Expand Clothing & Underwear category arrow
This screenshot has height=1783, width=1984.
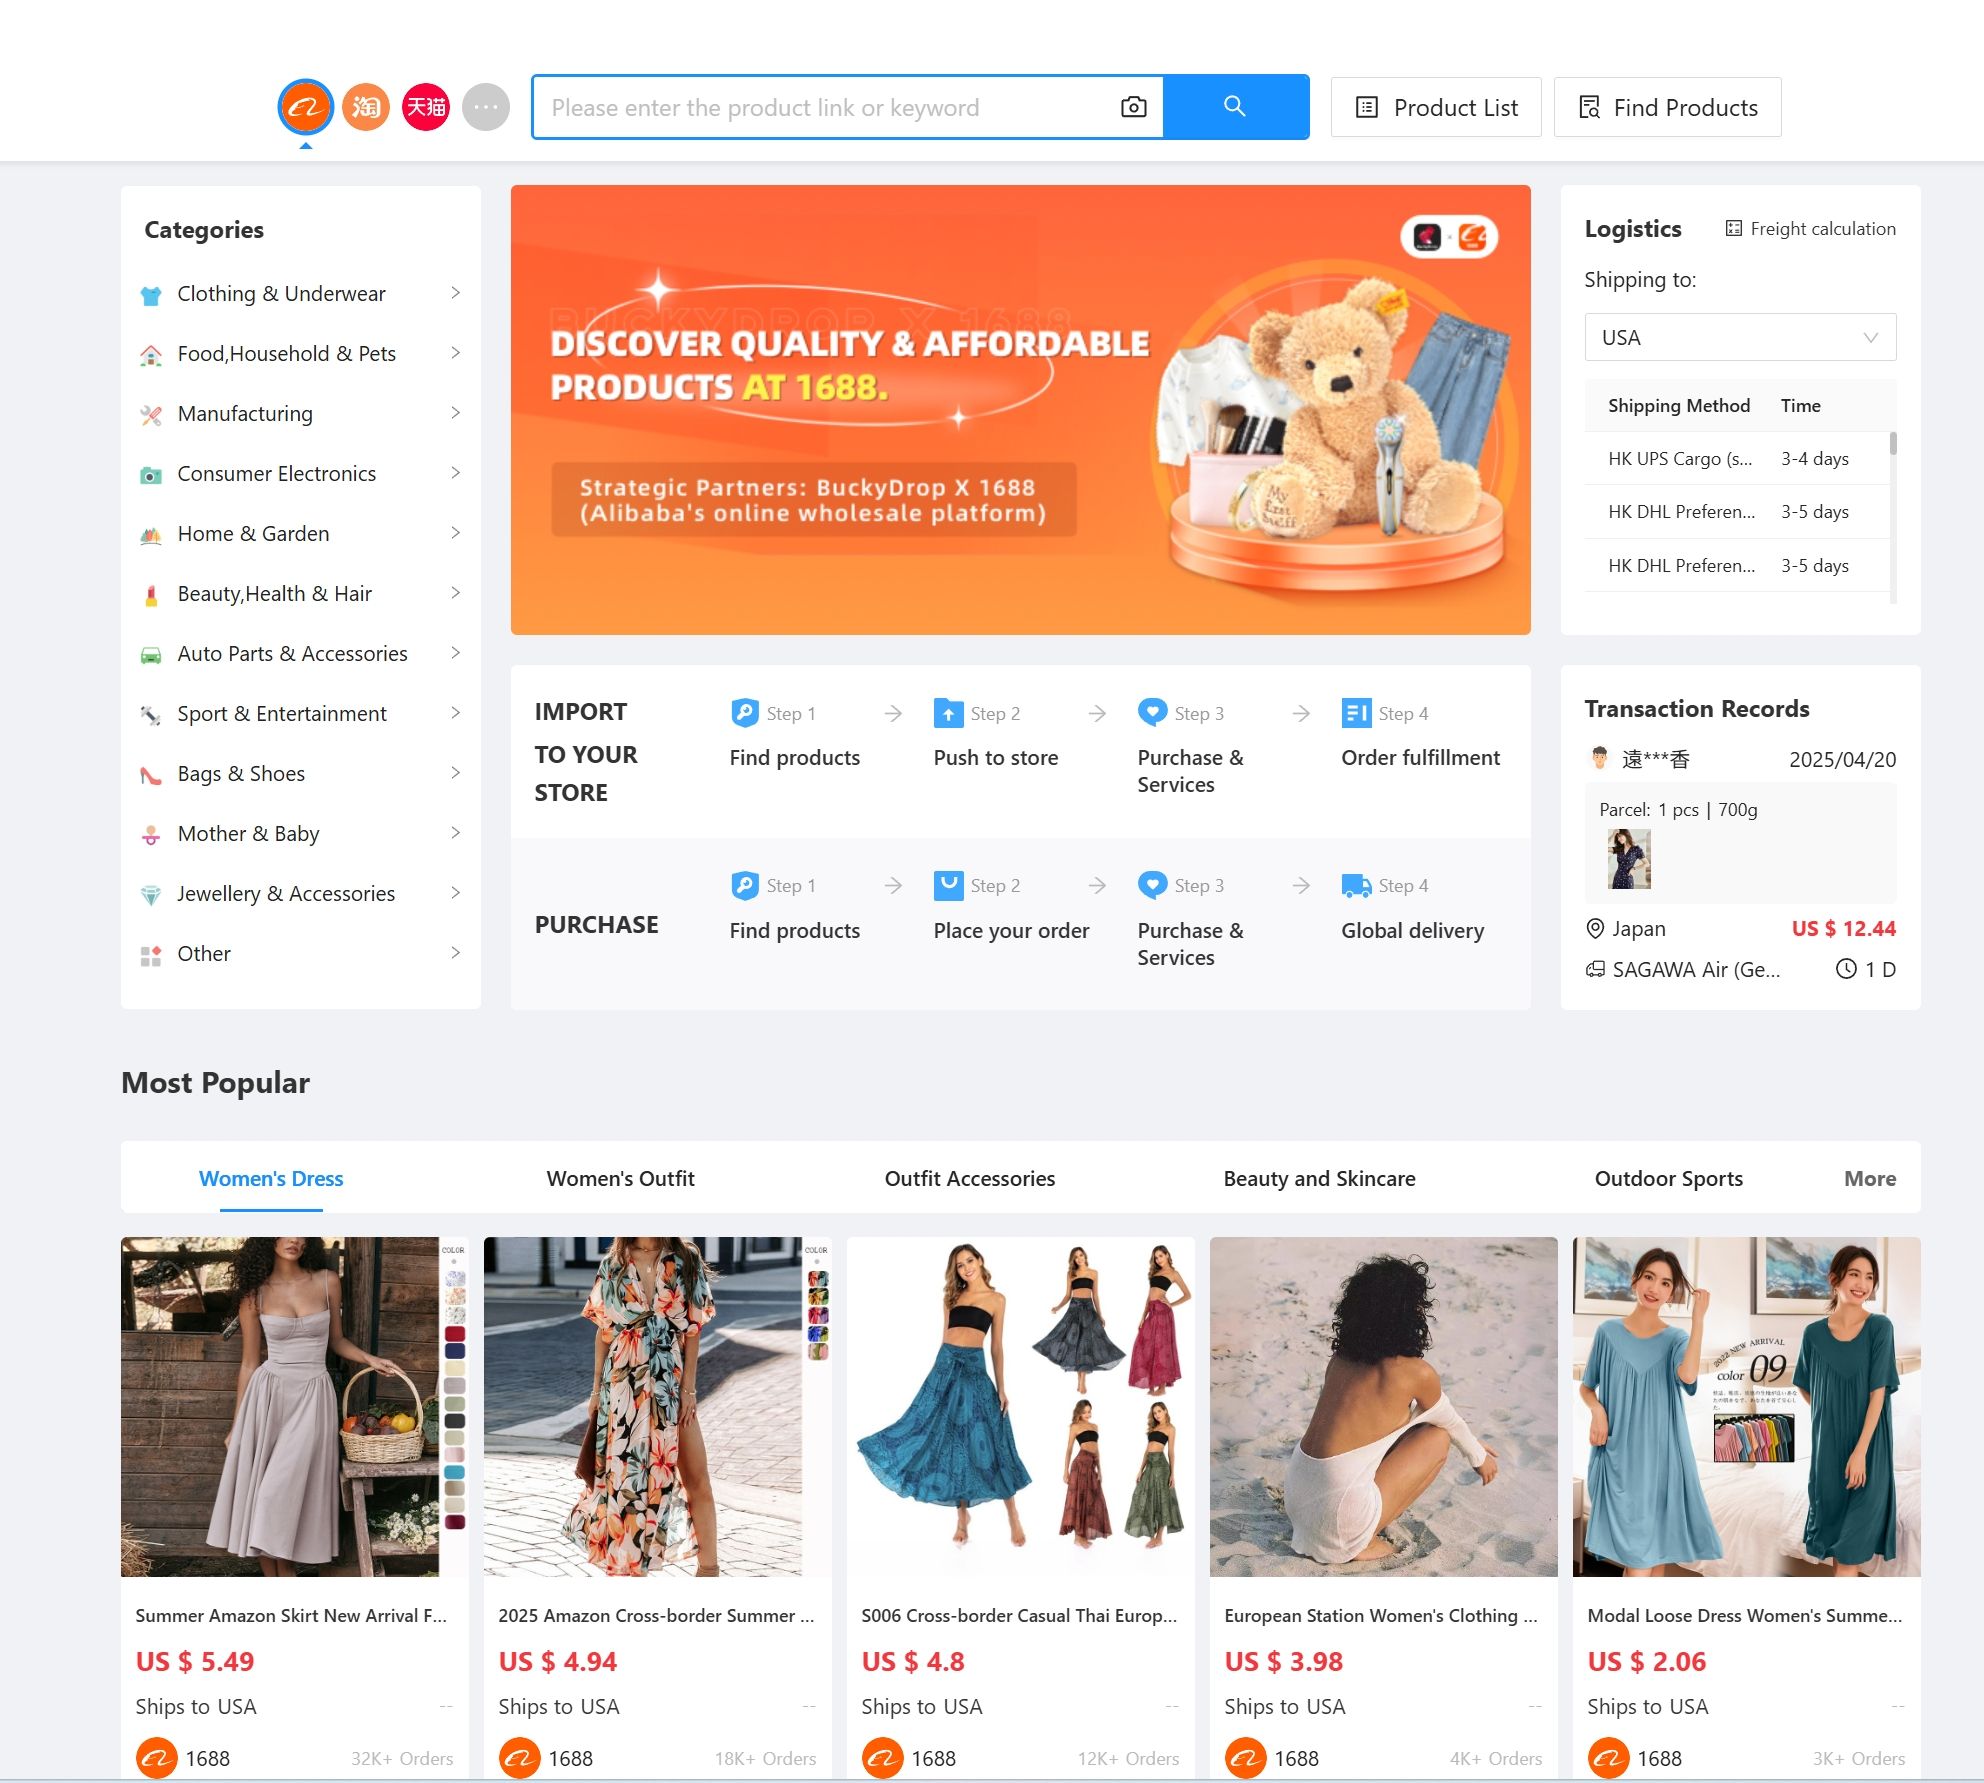(x=455, y=293)
